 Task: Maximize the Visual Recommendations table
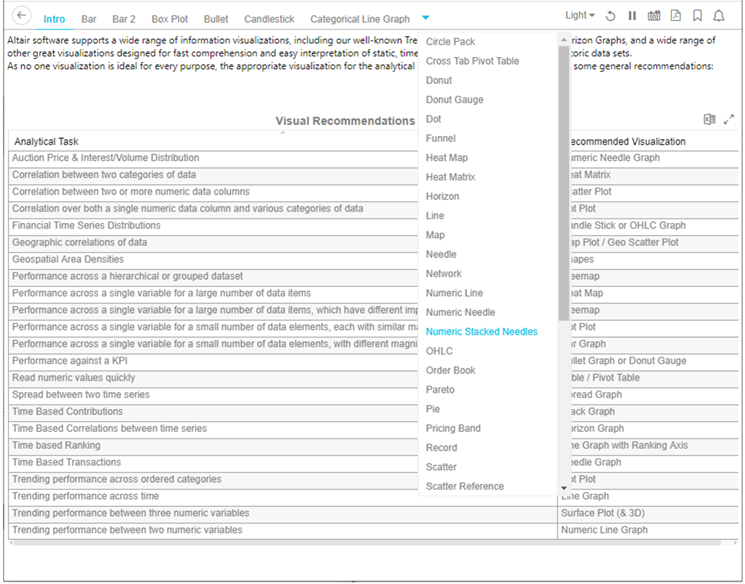(729, 119)
